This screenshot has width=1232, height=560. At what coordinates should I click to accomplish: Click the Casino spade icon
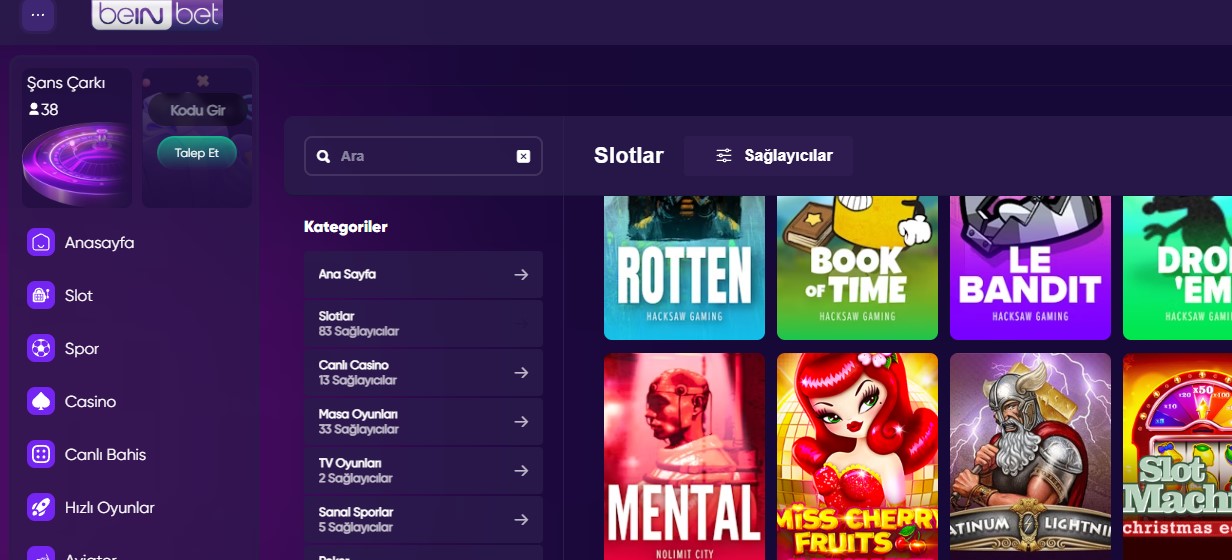pos(41,402)
